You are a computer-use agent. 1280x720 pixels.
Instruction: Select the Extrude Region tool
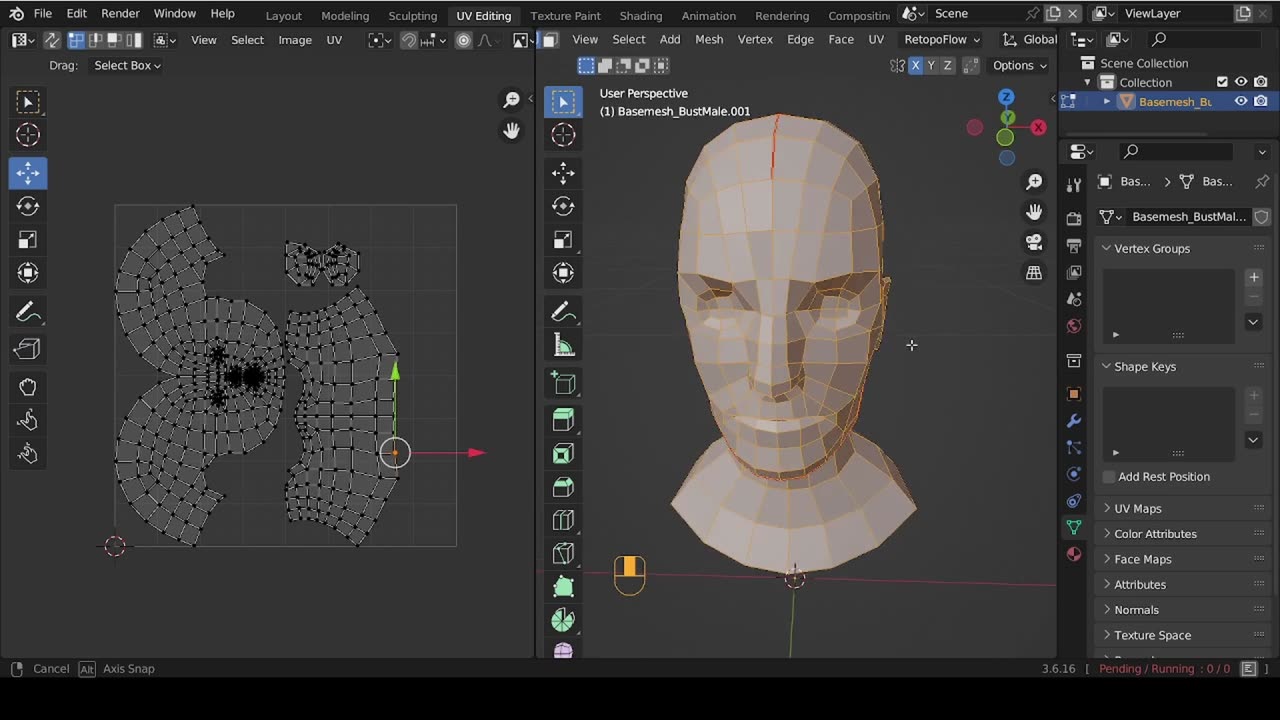click(x=563, y=421)
